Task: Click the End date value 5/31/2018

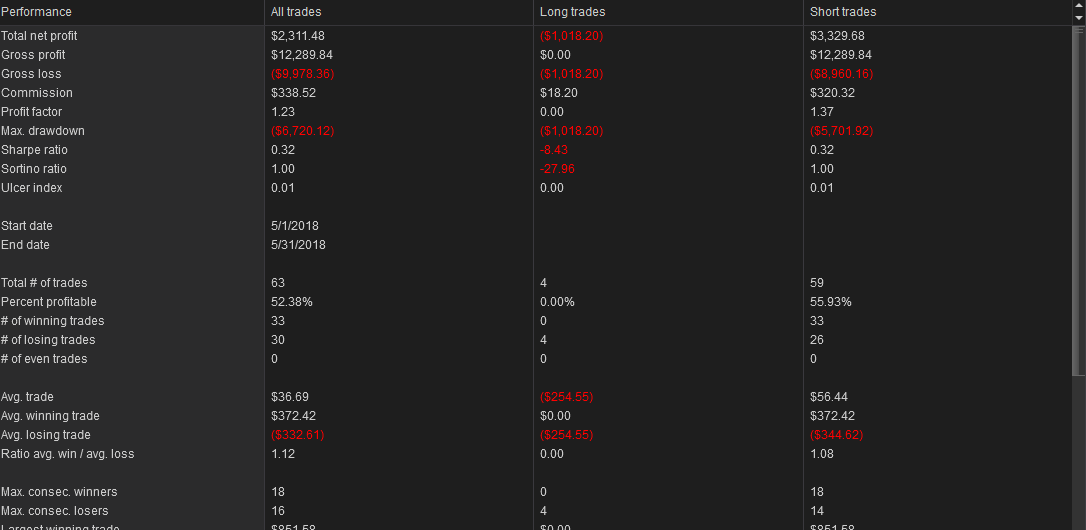Action: tap(299, 245)
